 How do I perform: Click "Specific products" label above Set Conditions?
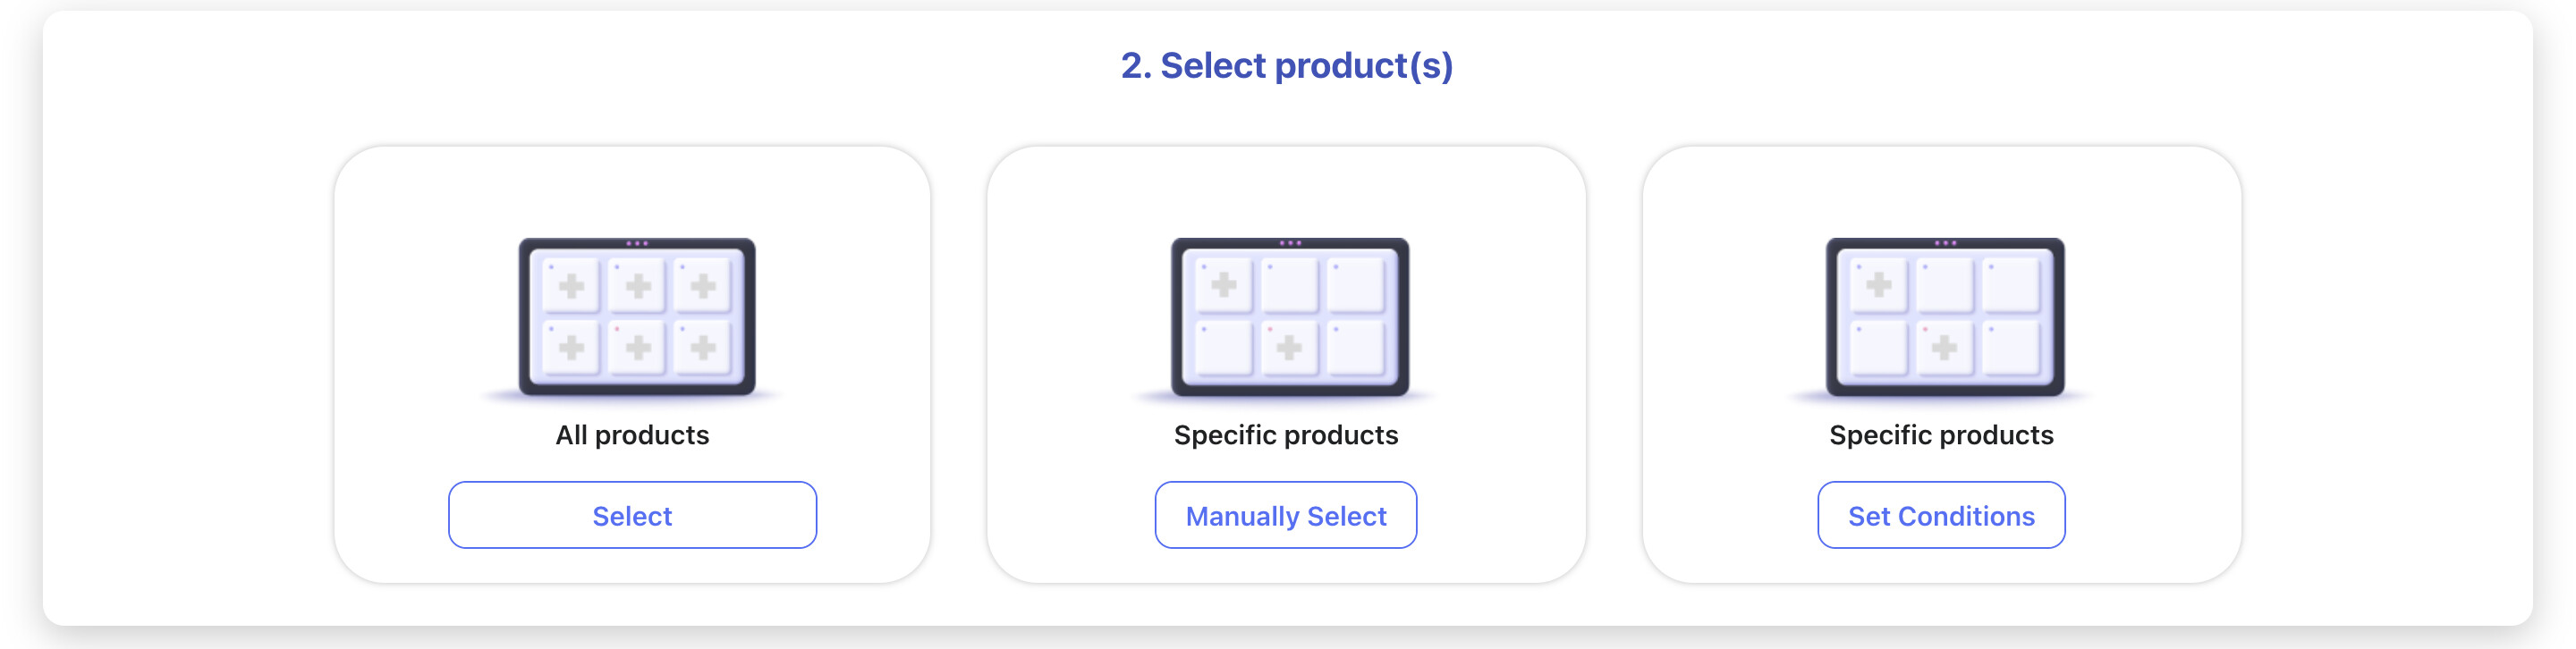click(x=1940, y=435)
